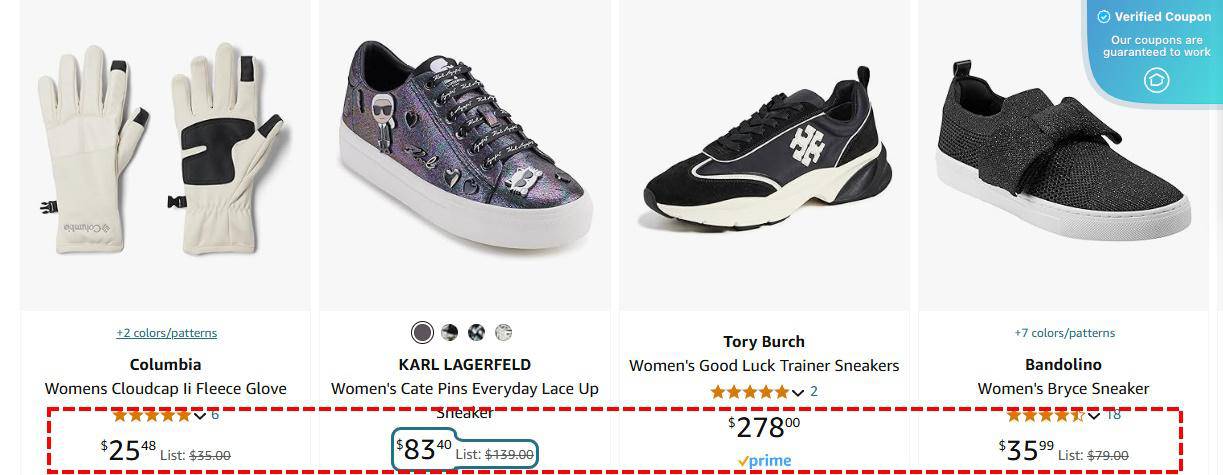Click the $83.40 Karl Lagerfeld price
Image resolution: width=1223 pixels, height=475 pixels.
424,449
